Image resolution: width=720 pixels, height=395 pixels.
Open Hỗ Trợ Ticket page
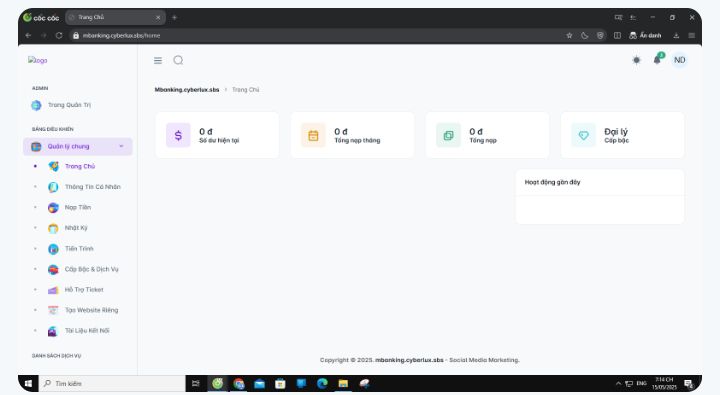click(84, 290)
